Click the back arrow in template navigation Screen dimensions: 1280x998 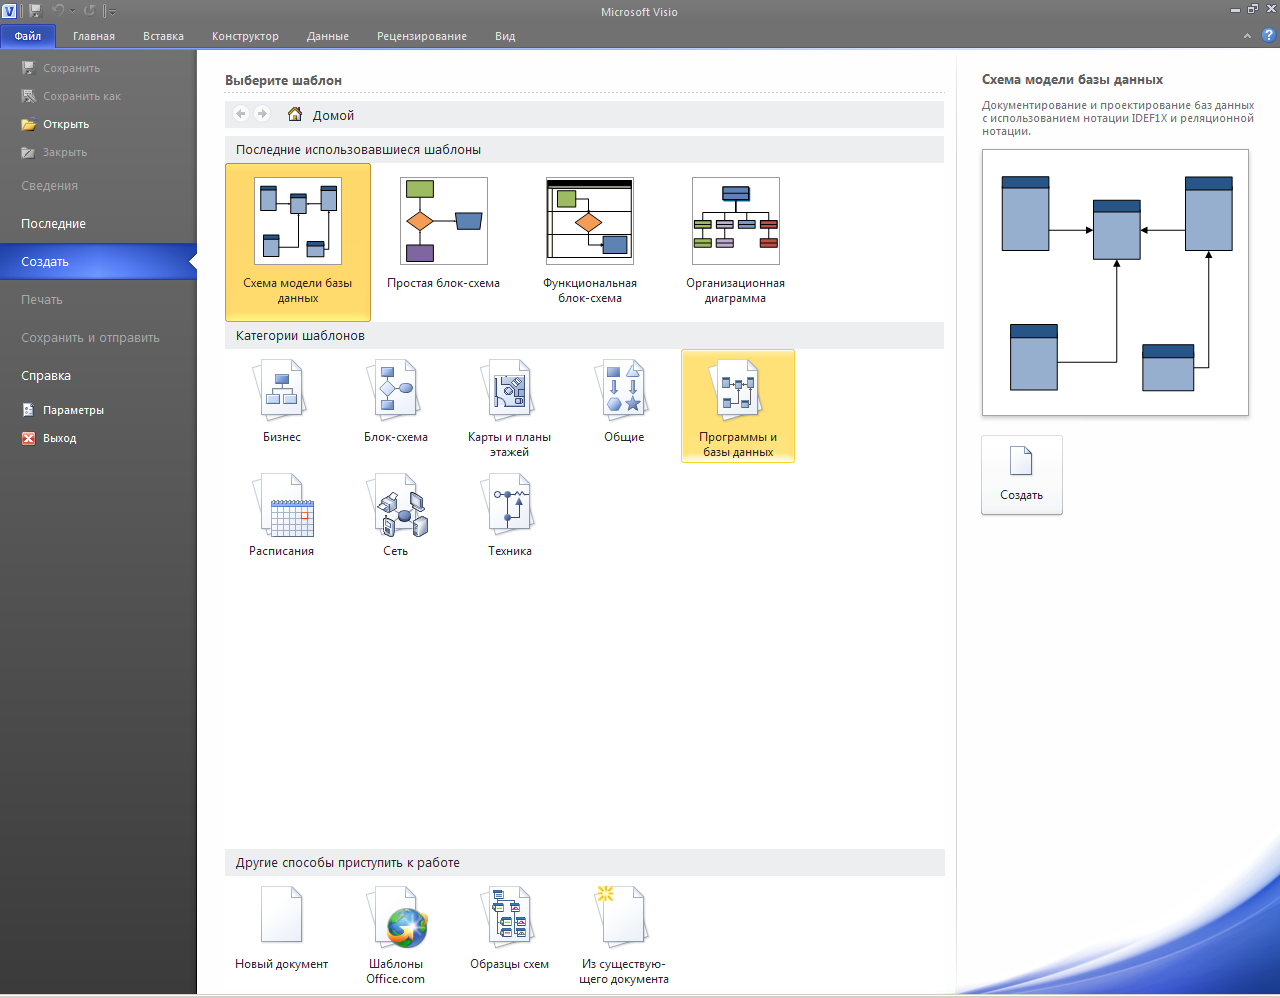click(x=241, y=114)
